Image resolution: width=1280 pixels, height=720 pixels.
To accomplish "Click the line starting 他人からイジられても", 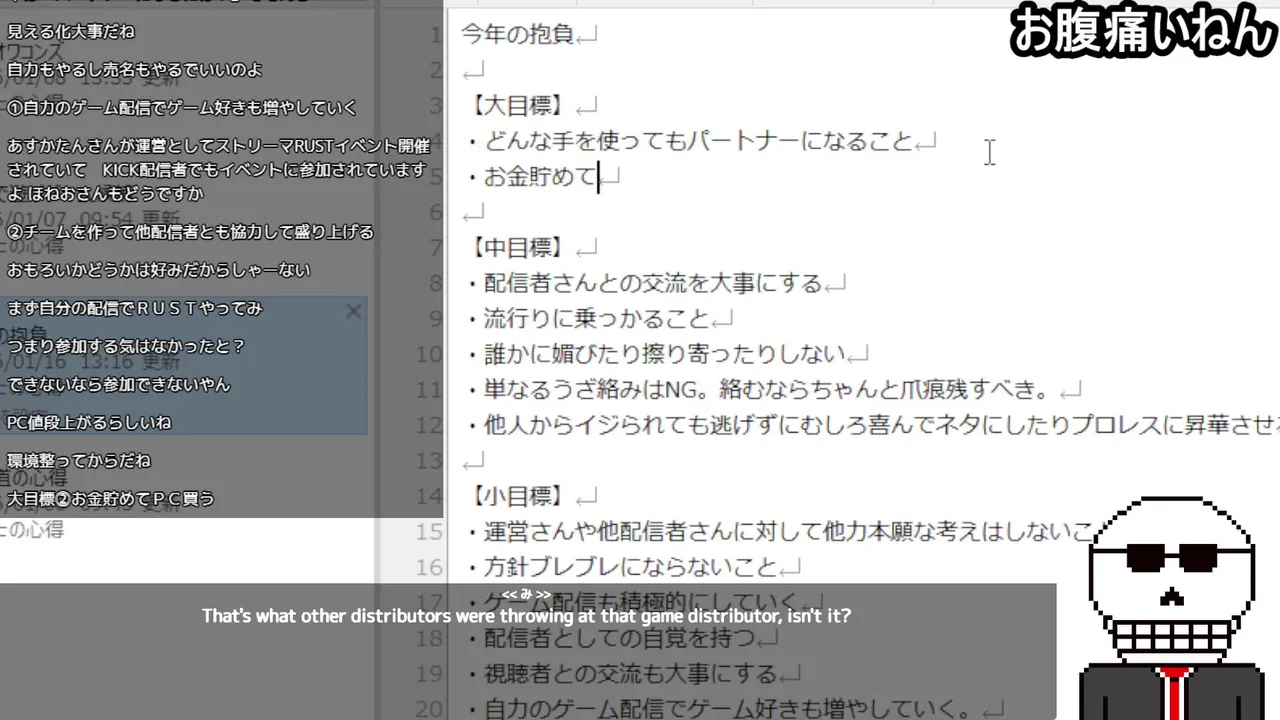I will (872, 425).
